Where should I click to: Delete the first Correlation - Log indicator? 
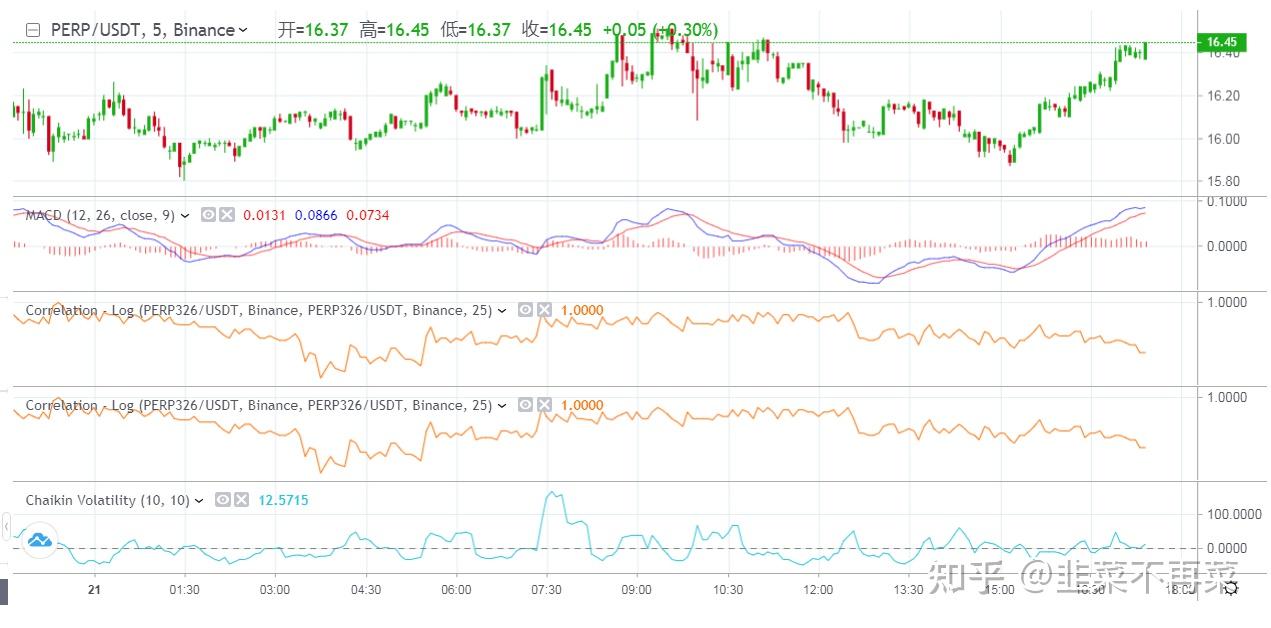[544, 310]
